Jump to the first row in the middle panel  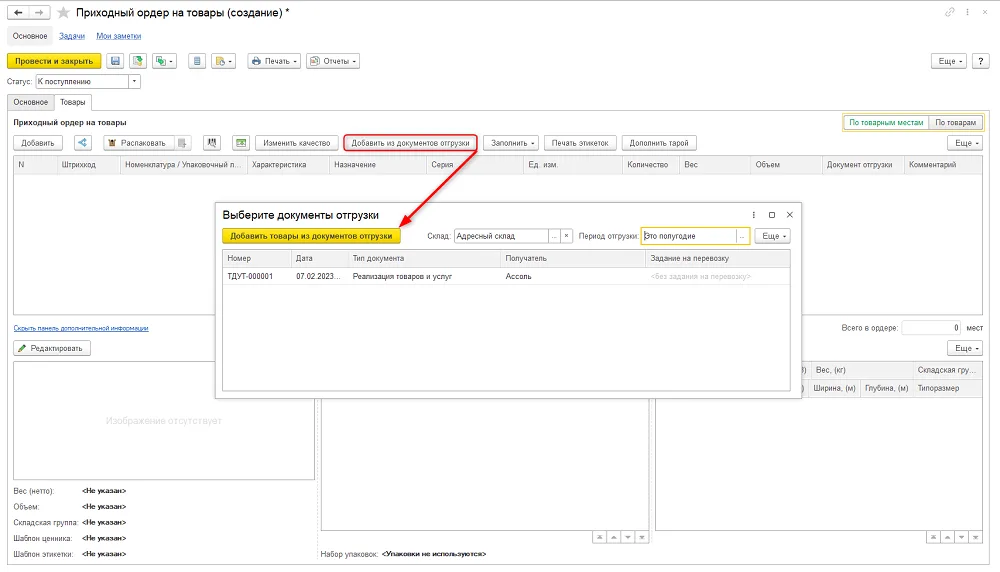[x=599, y=538]
